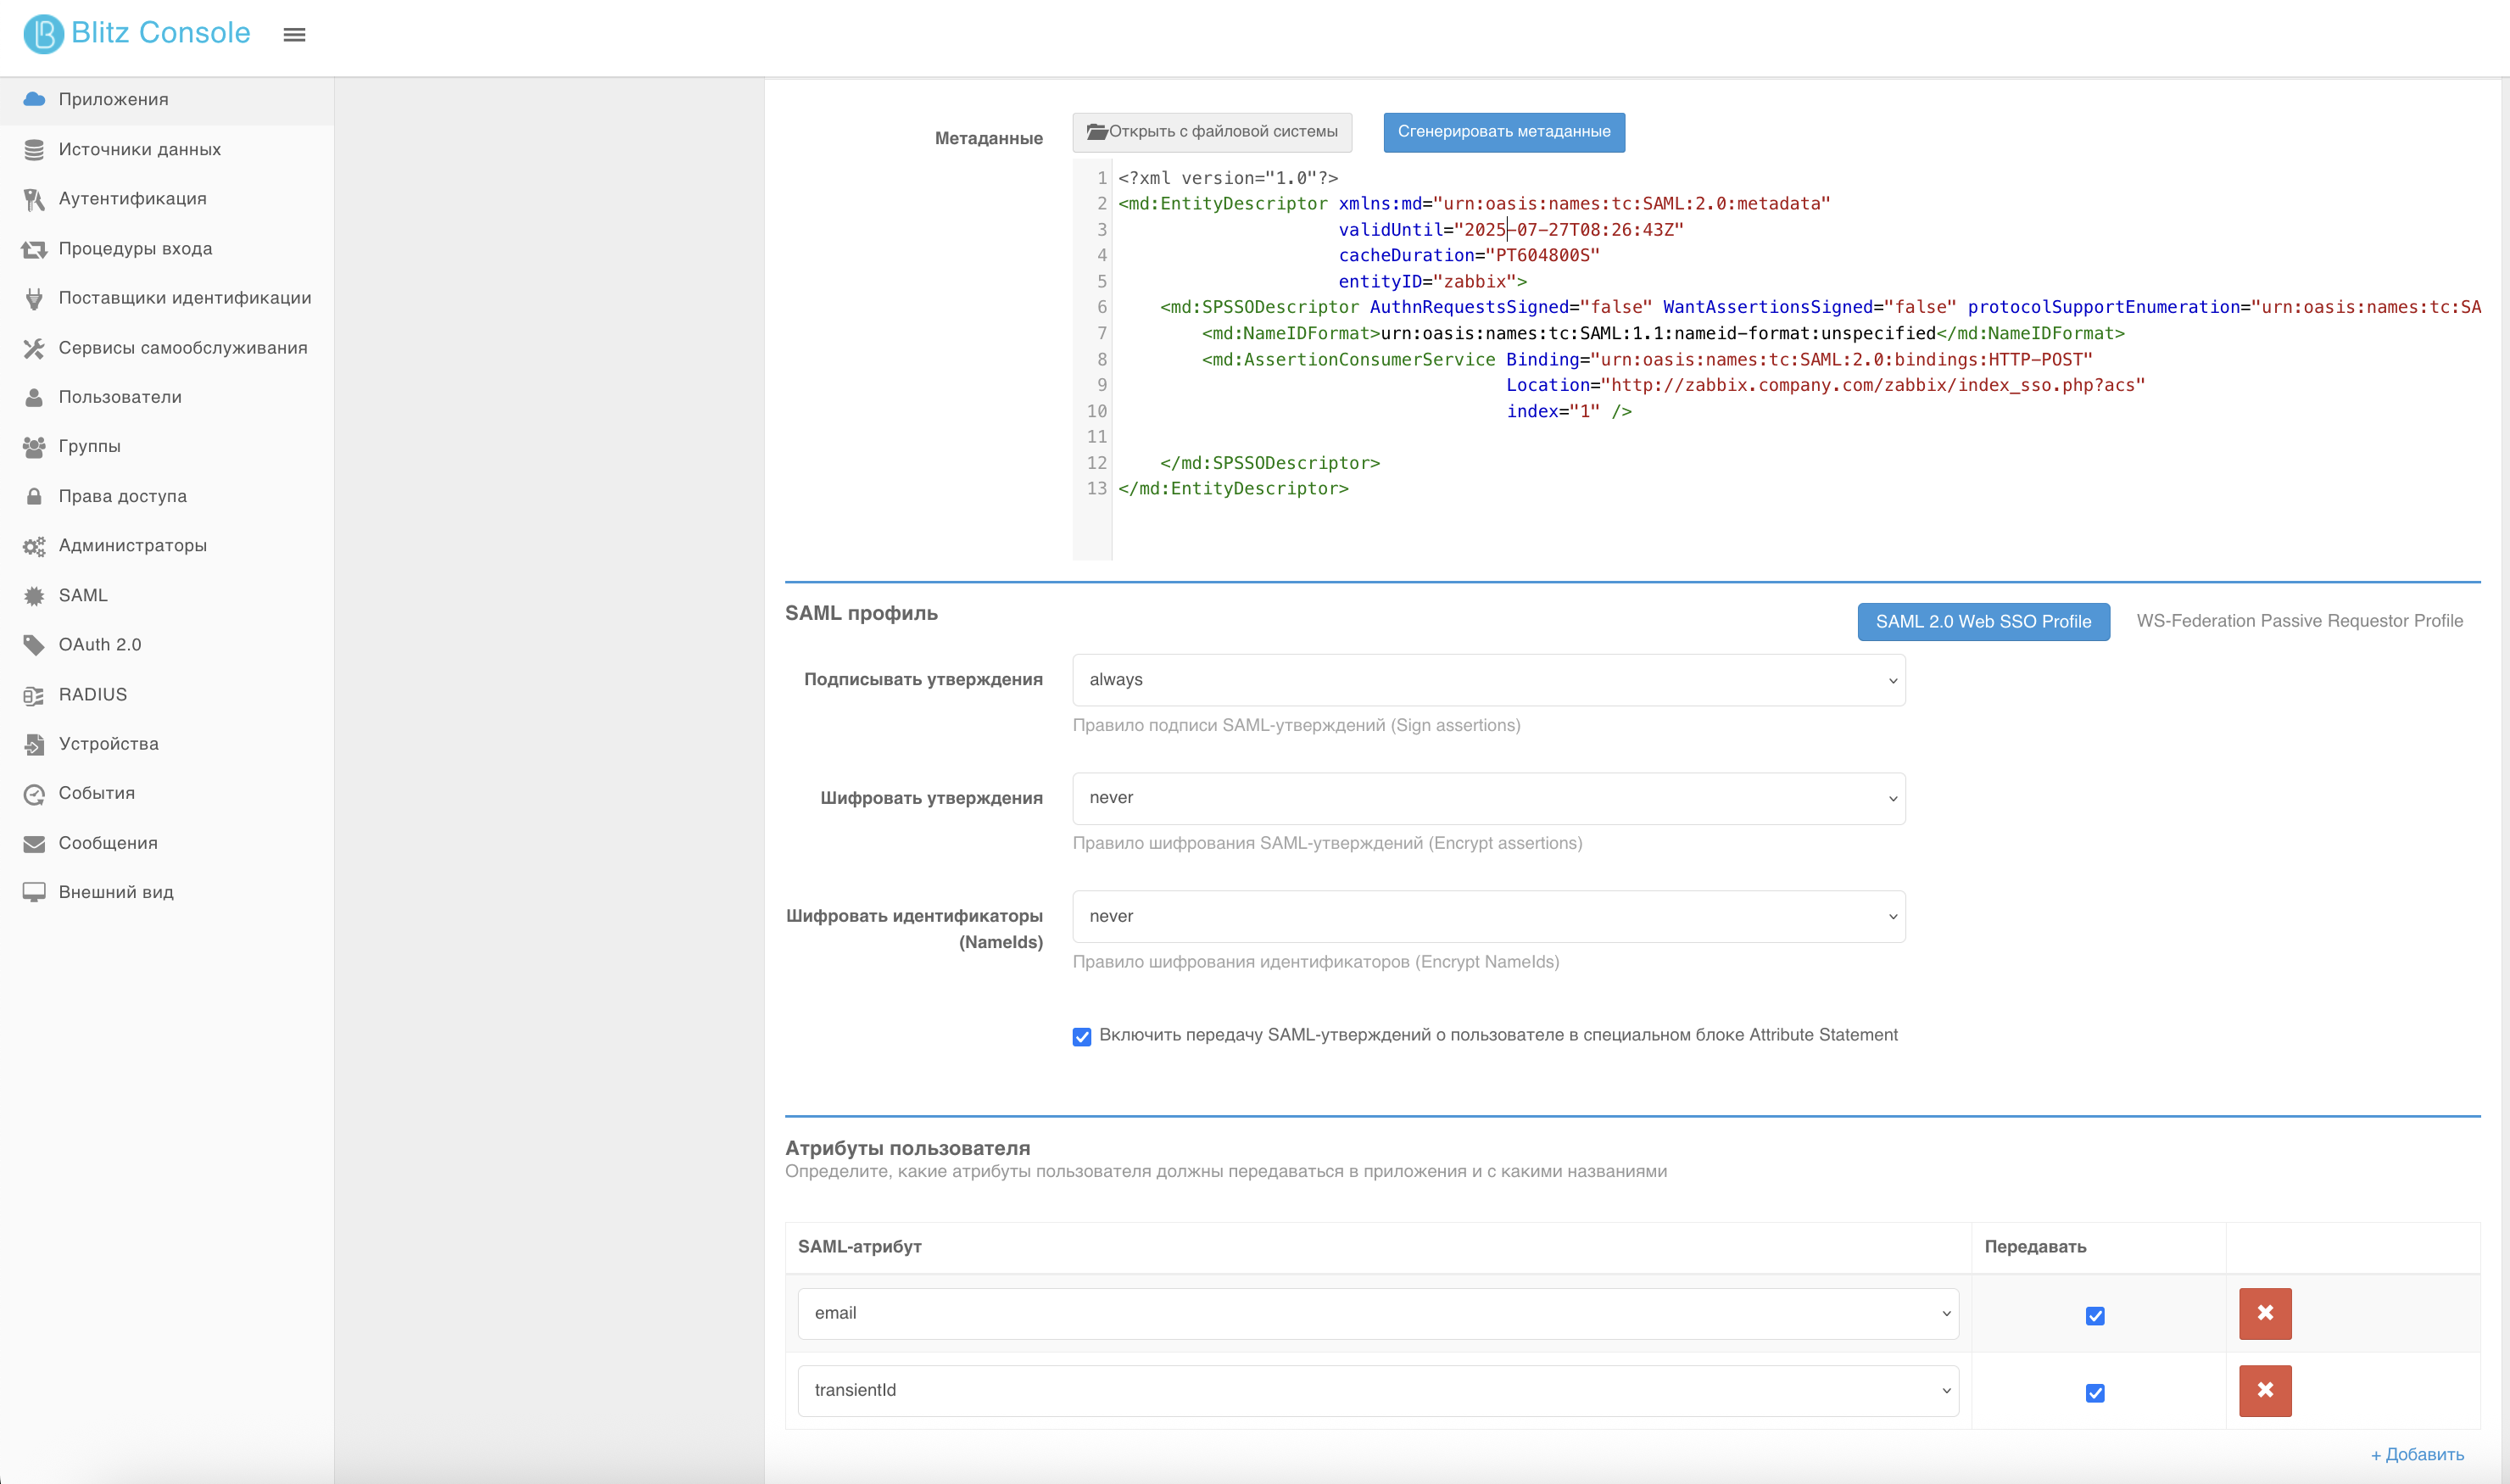Open the transientId SAML attribute dropdown
This screenshot has width=2510, height=1484.
click(x=1378, y=1391)
